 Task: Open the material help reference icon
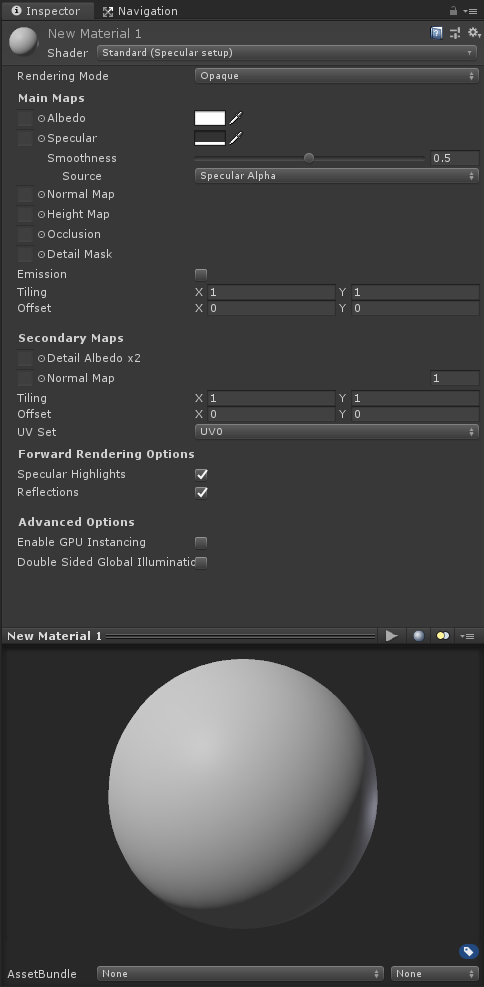click(436, 33)
